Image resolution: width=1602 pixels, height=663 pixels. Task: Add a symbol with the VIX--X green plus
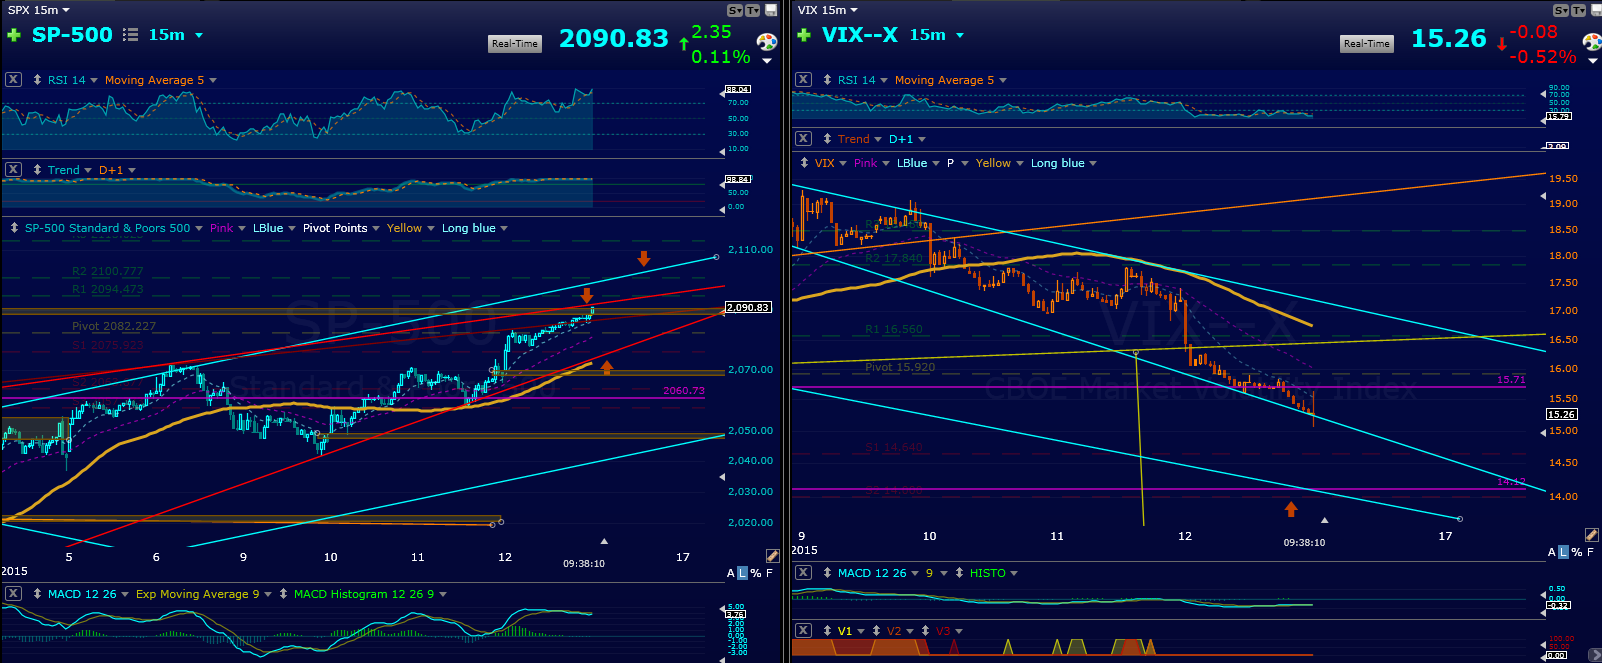click(803, 35)
